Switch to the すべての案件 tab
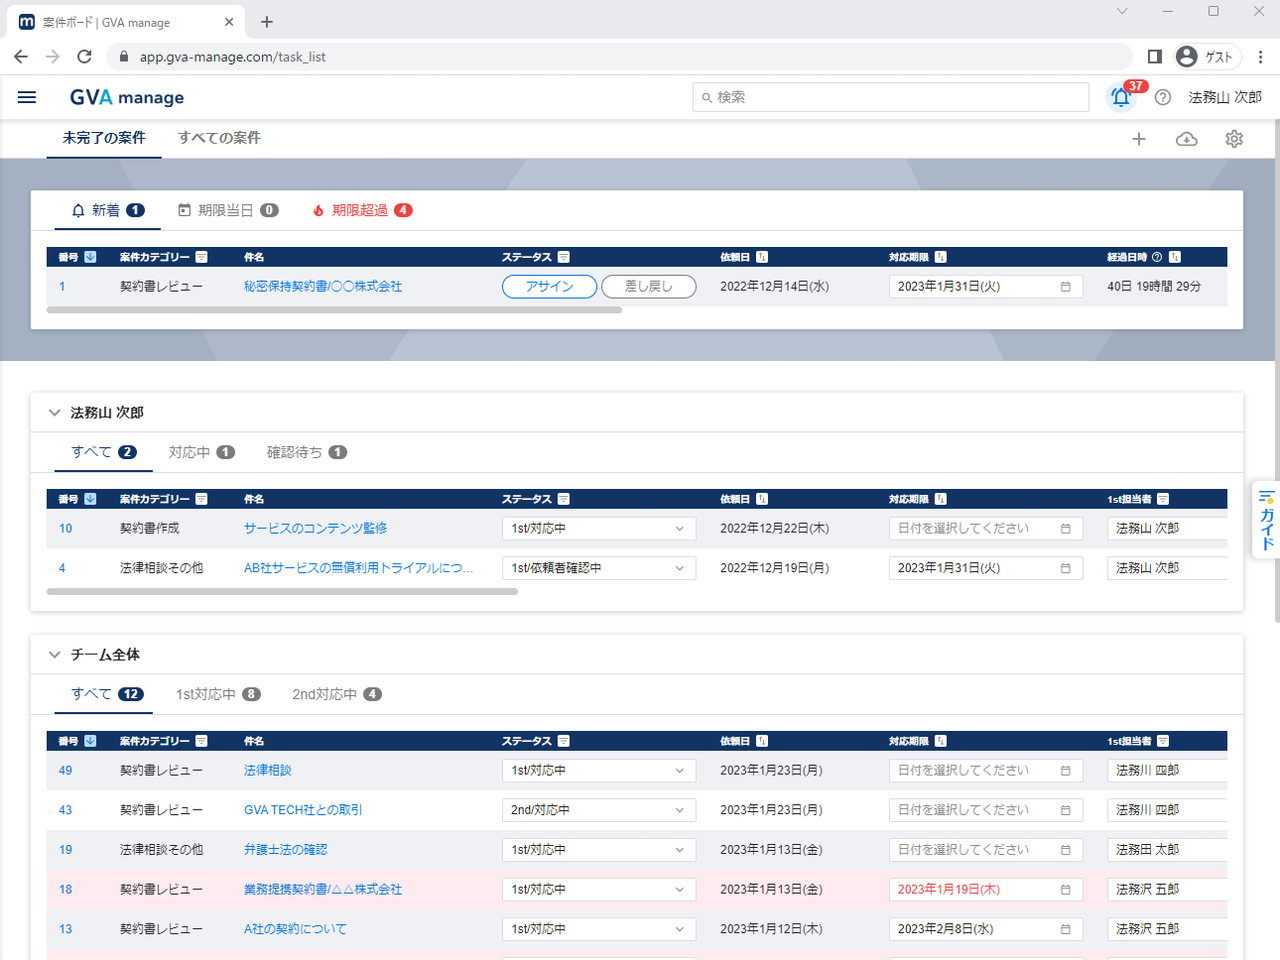 click(x=219, y=138)
